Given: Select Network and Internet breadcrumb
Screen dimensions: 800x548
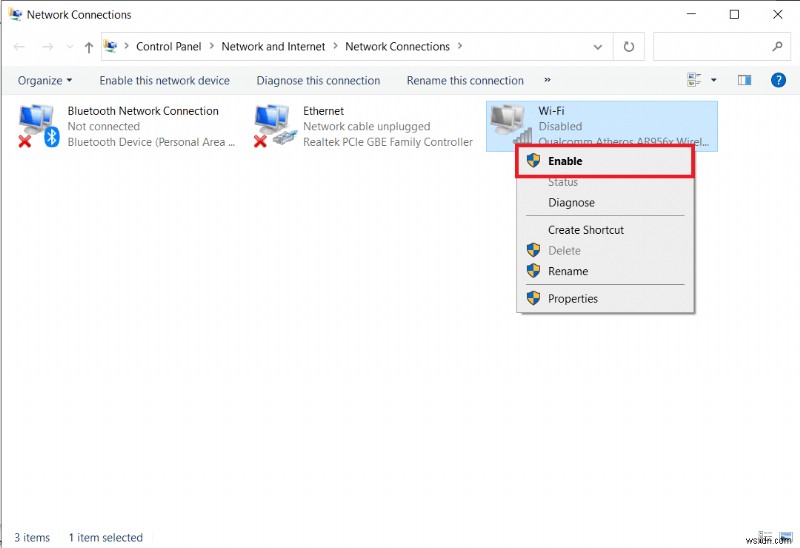Looking at the screenshot, I should (x=273, y=46).
